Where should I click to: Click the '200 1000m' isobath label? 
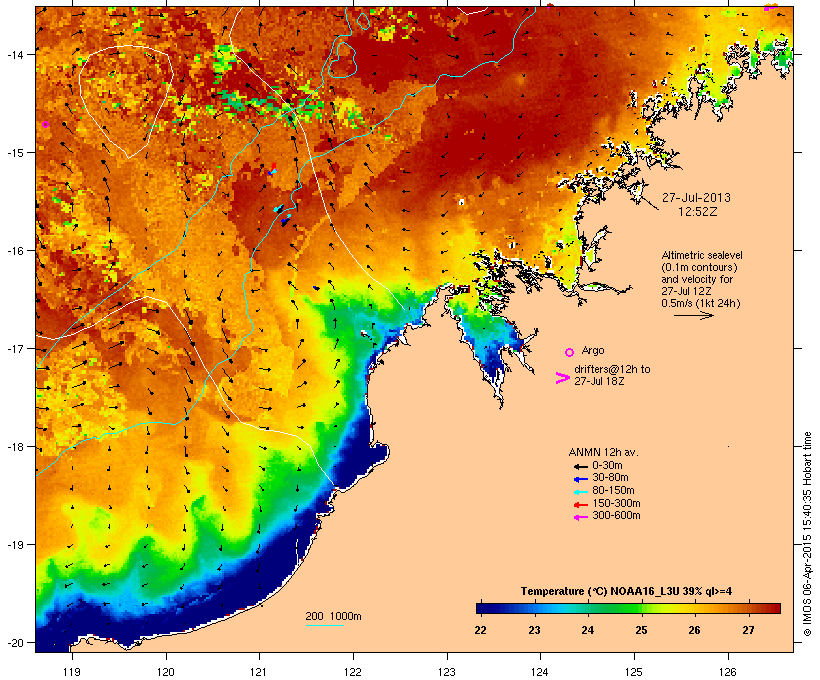coord(333,616)
